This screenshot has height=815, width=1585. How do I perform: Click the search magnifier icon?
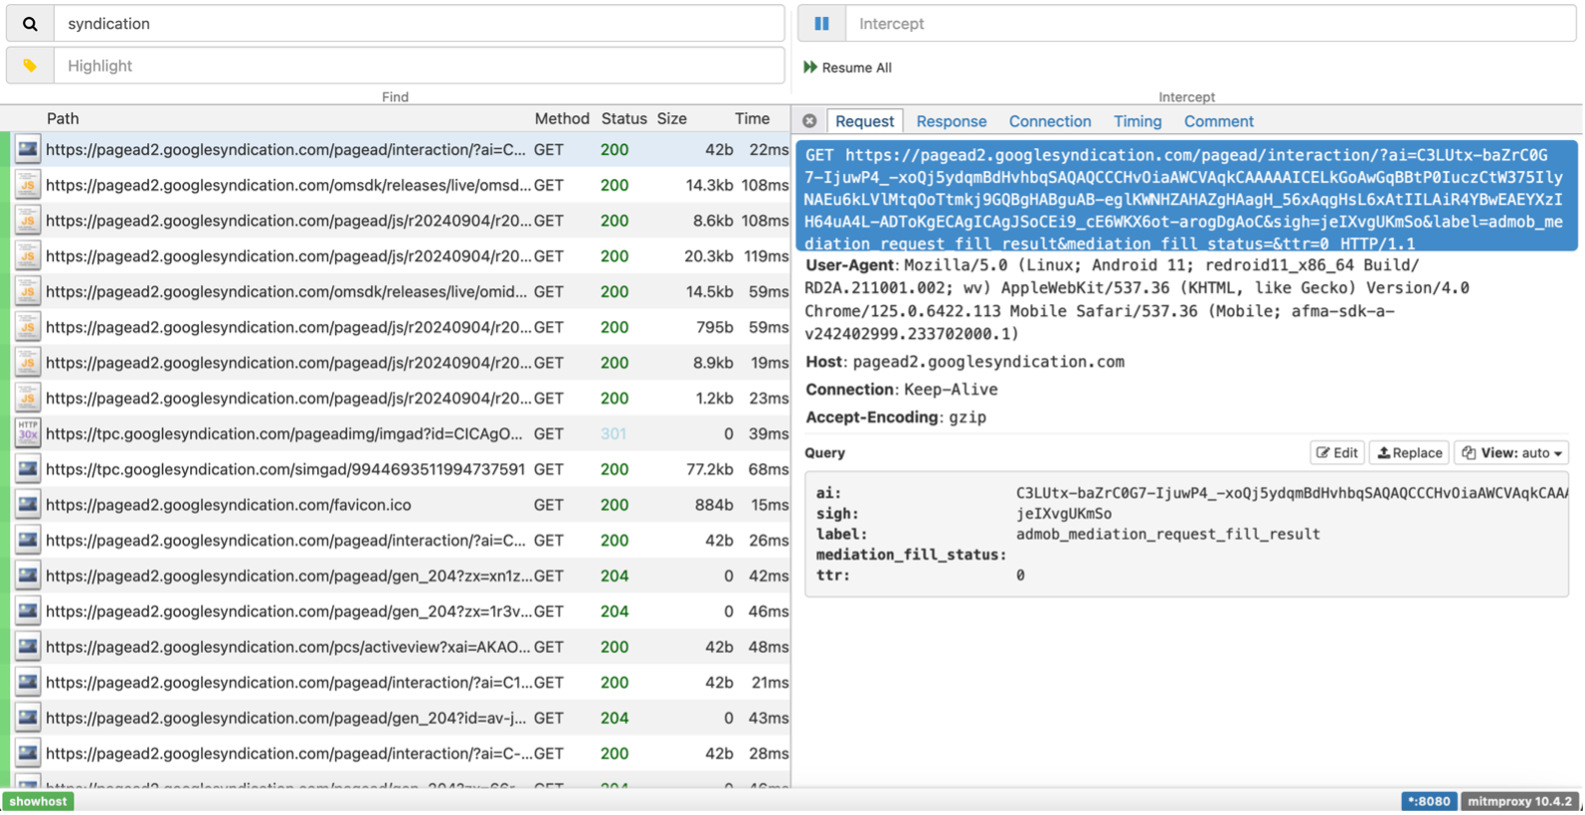[x=30, y=24]
